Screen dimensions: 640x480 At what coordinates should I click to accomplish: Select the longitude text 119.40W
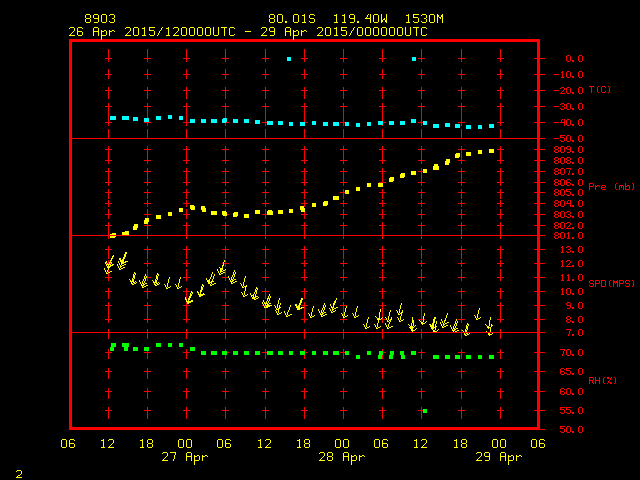coord(360,19)
